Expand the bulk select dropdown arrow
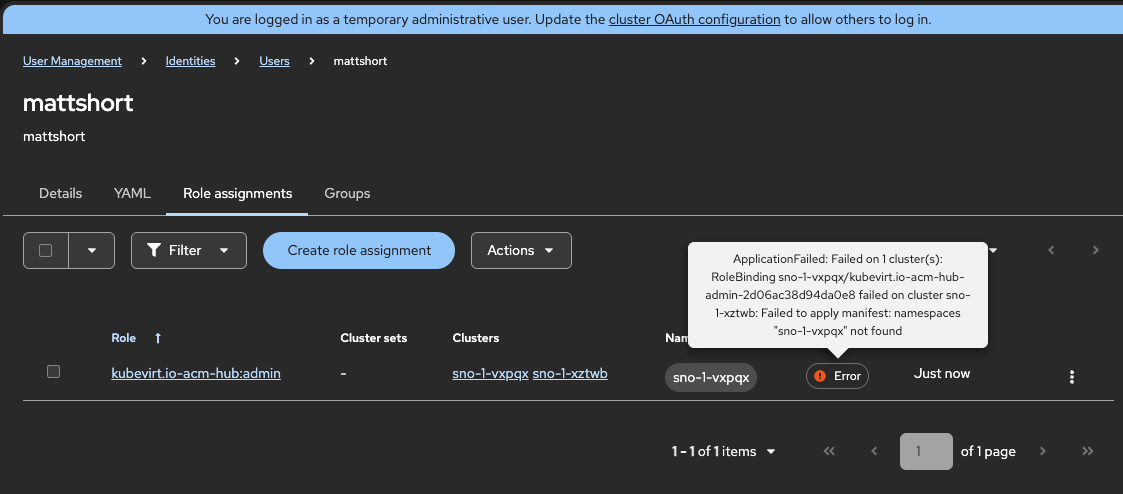Screen dimensions: 1123x494 click(x=92, y=250)
